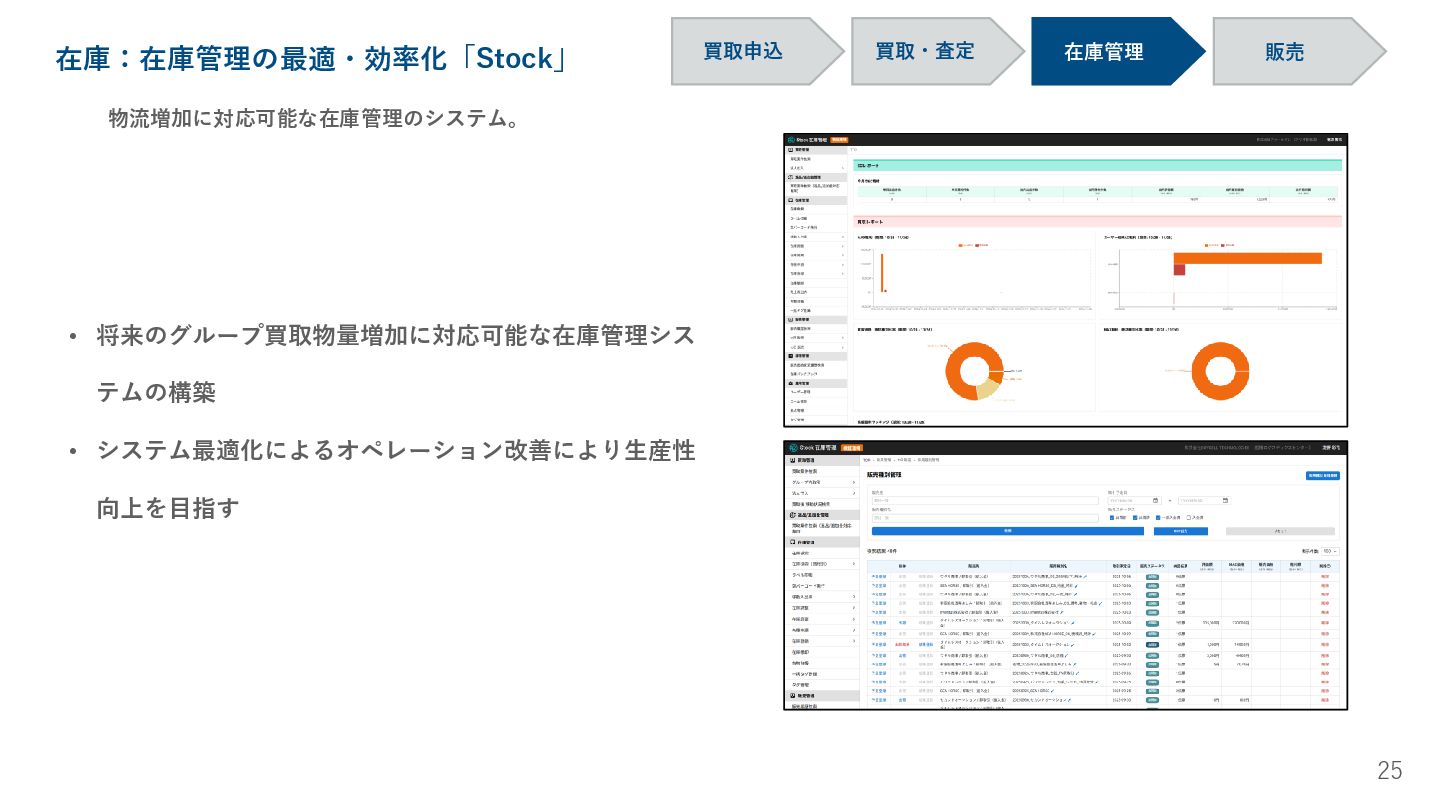1440x810 pixels.
Task: Click the end date input field in lower screenshot
Action: [1204, 500]
